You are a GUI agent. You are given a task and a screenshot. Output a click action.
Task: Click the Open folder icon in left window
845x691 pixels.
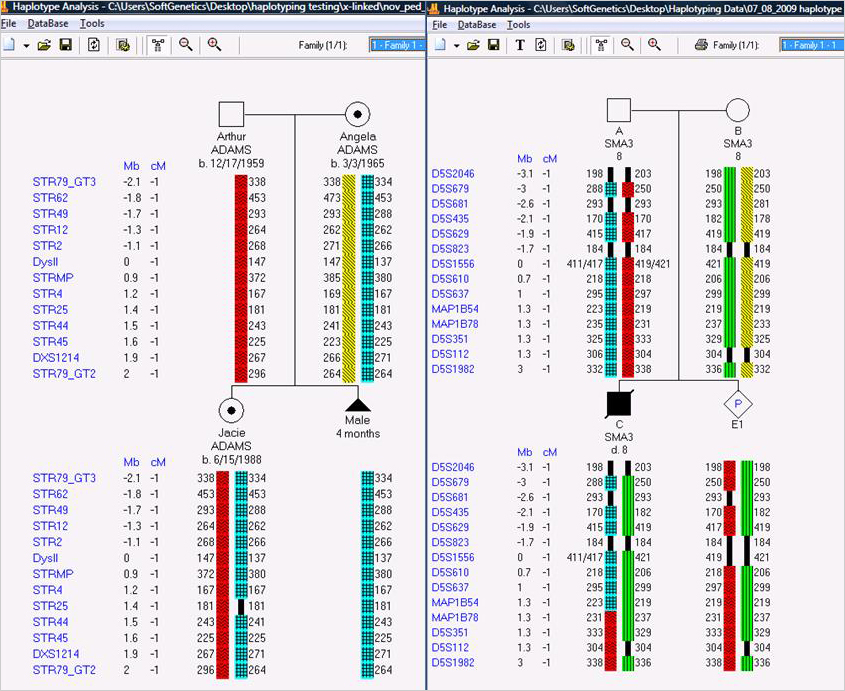(x=44, y=45)
